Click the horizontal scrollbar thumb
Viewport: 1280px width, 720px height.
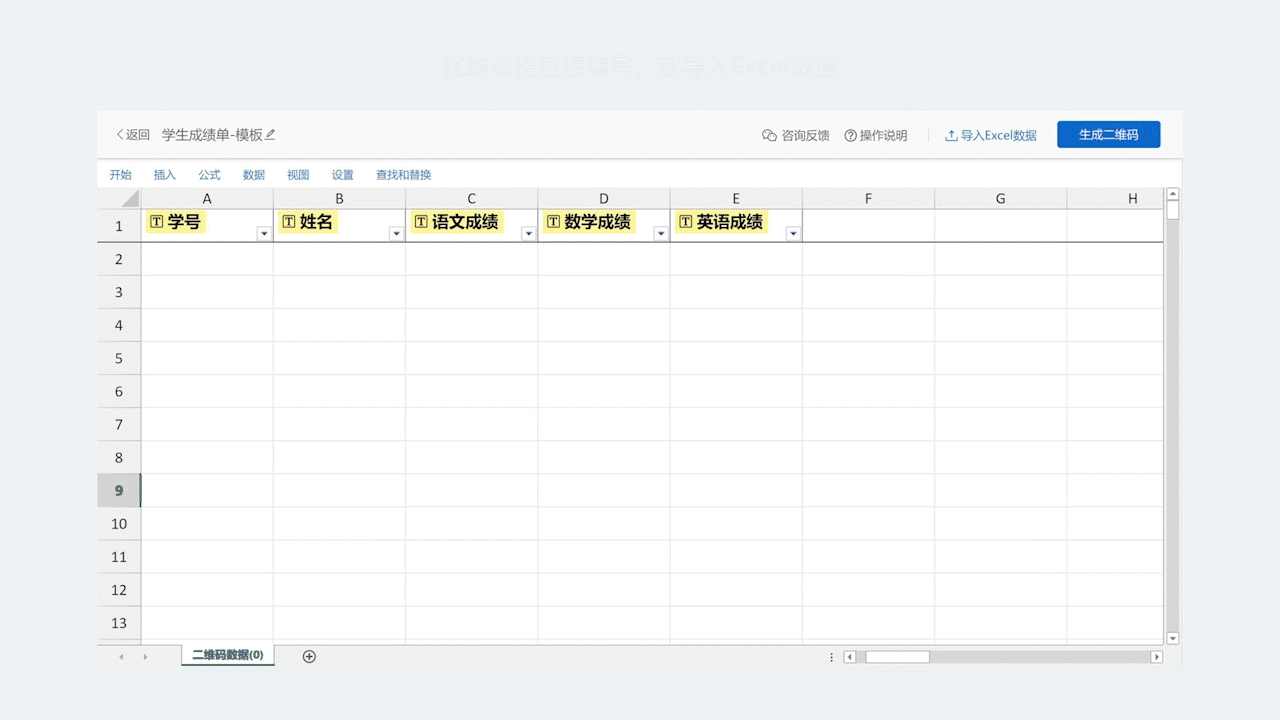pos(897,657)
